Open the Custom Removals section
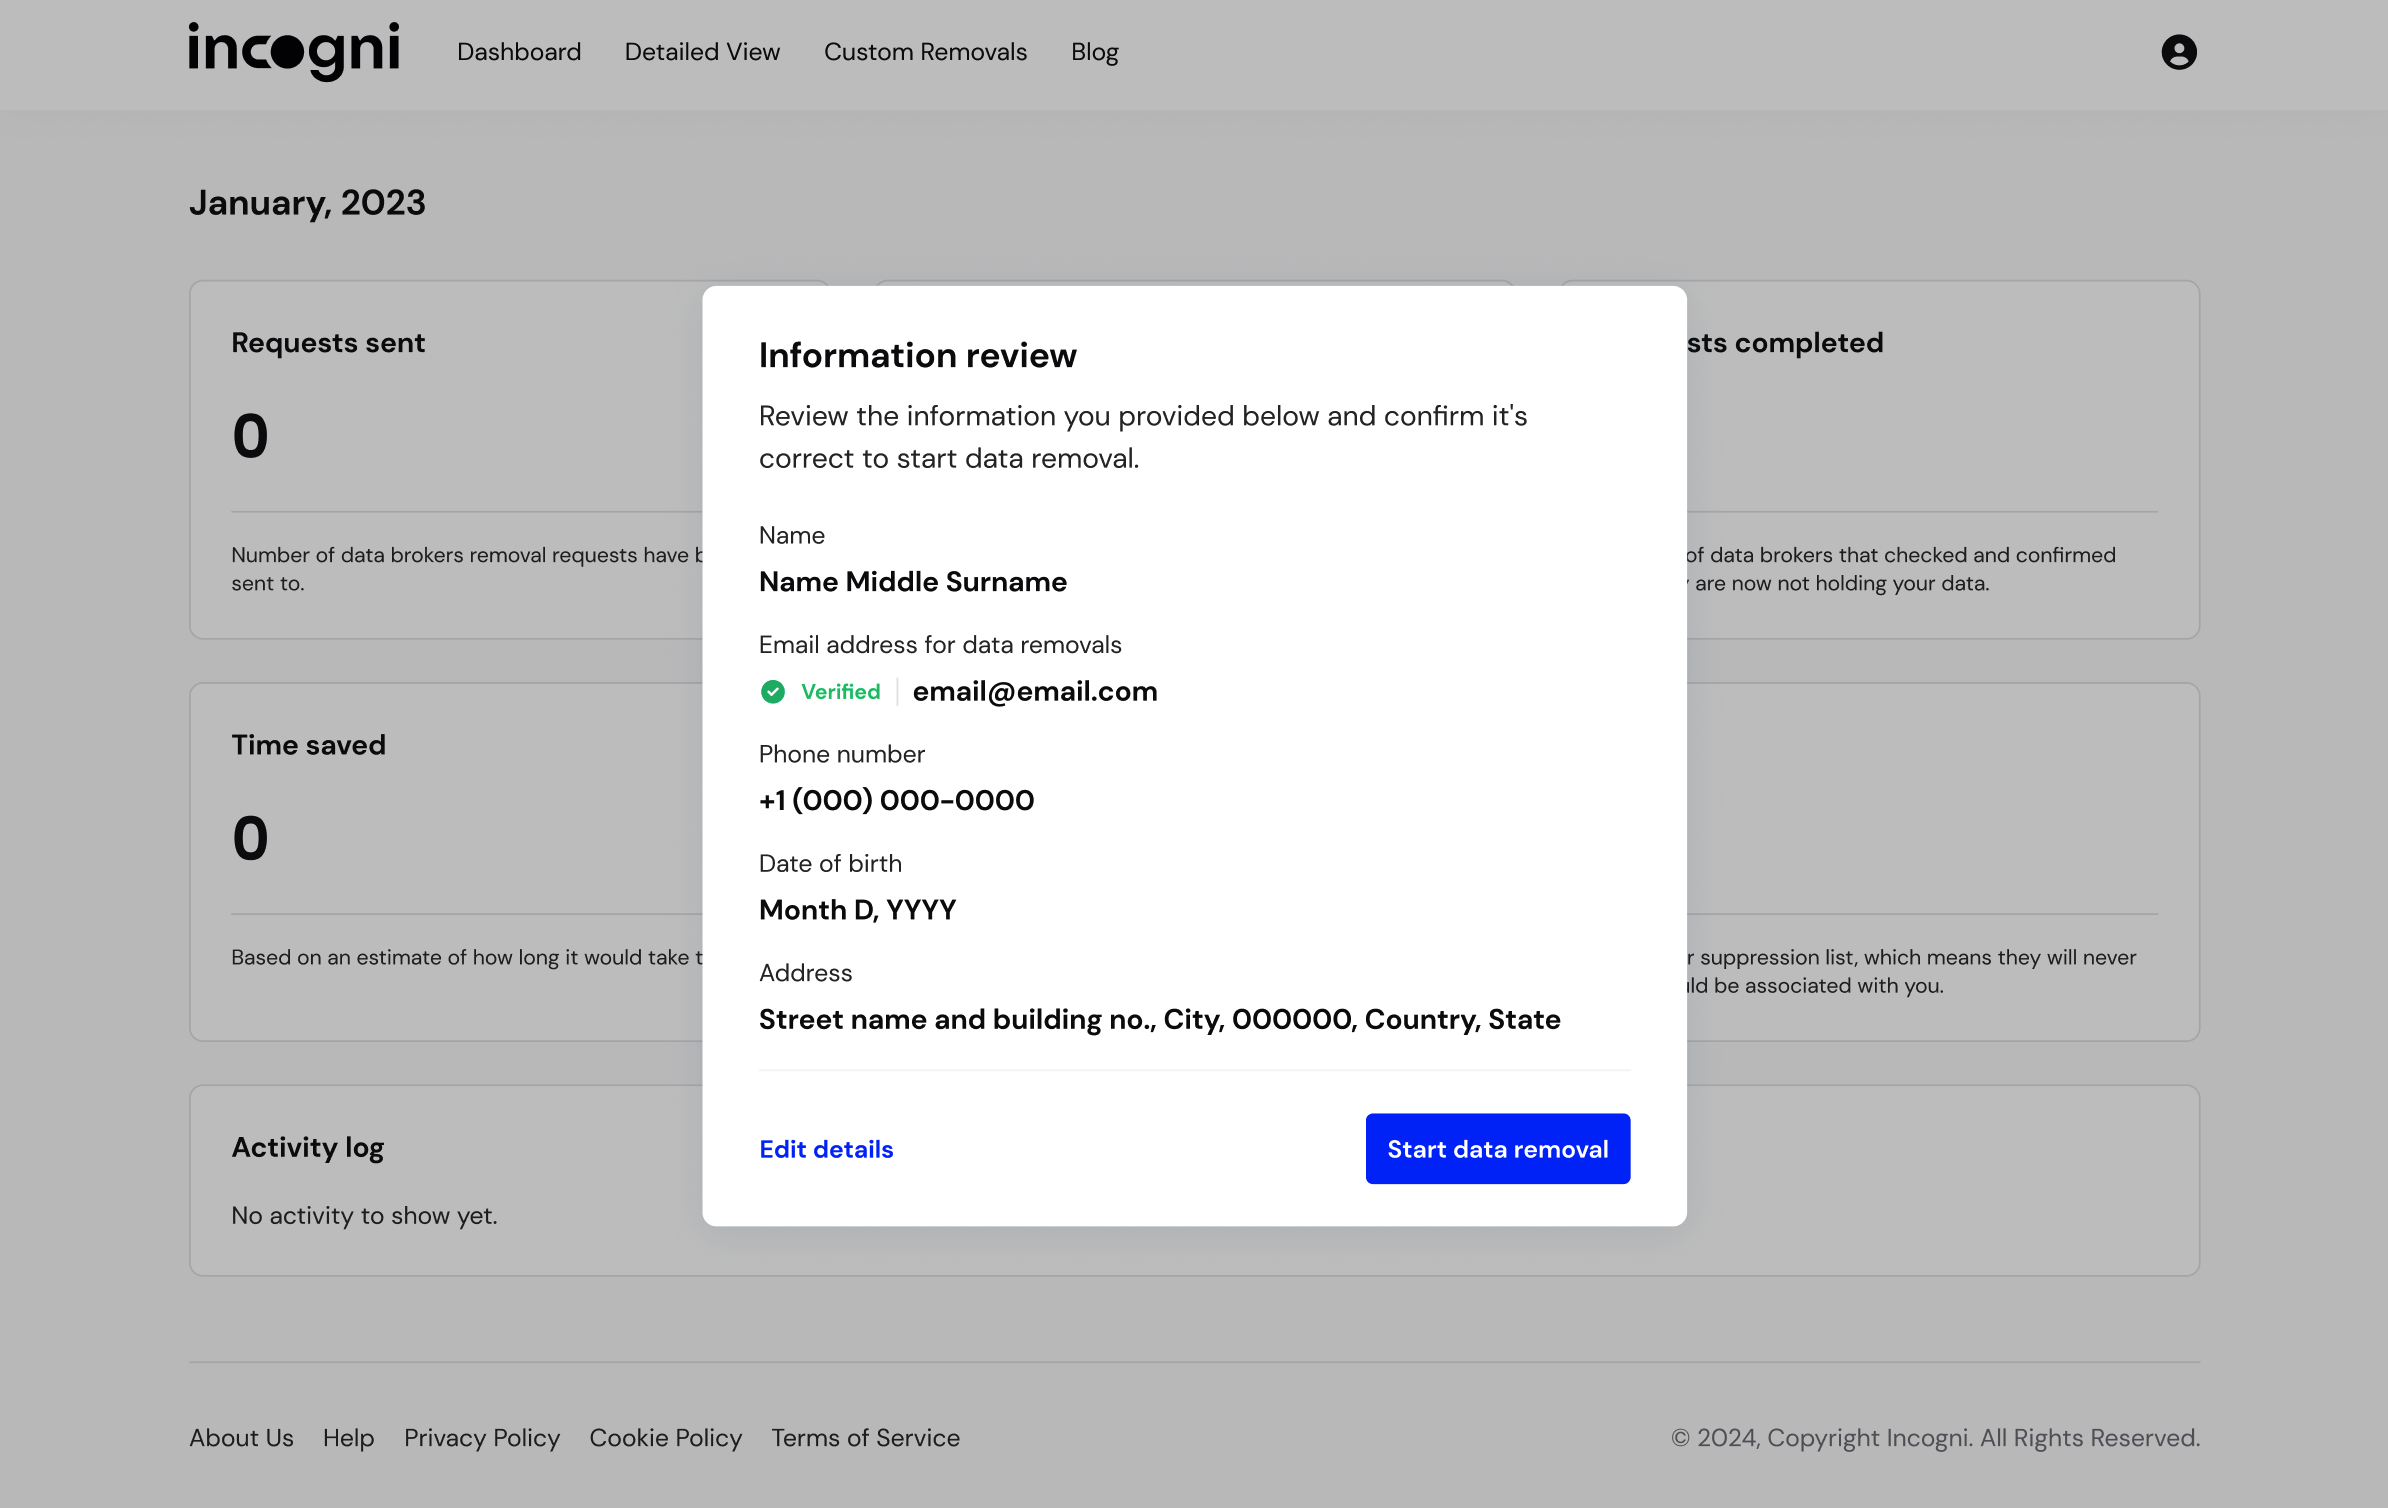The image size is (2388, 1508). click(925, 52)
